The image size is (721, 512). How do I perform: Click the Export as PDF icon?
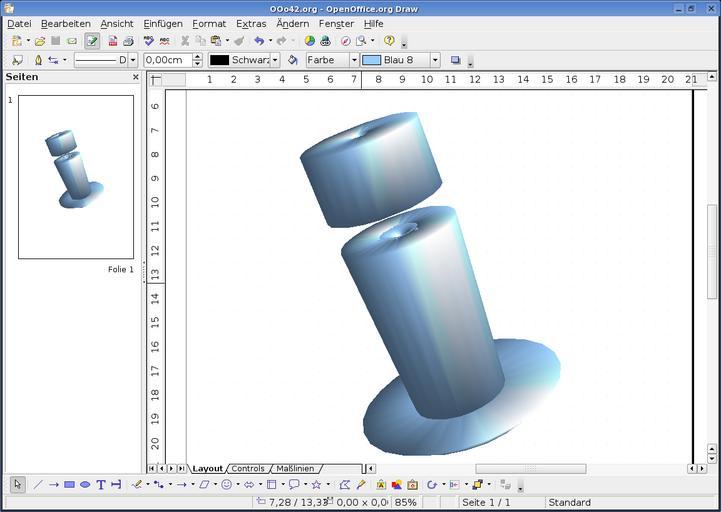tap(113, 41)
